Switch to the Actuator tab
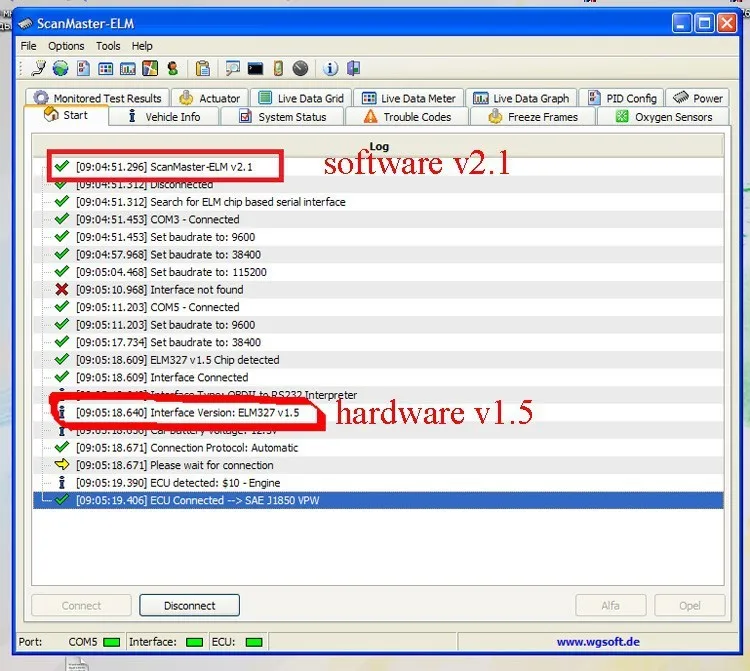Viewport: 750px width, 671px height. point(210,98)
